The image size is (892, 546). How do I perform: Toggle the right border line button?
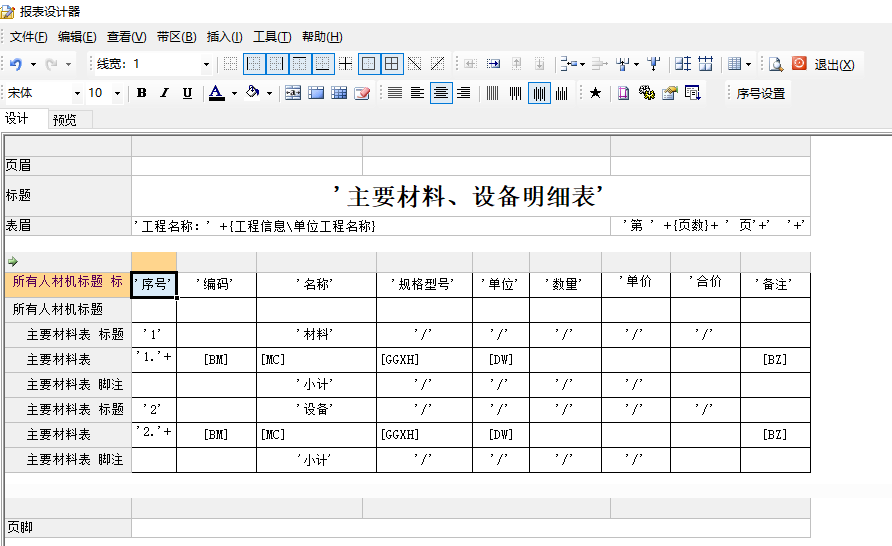point(276,64)
